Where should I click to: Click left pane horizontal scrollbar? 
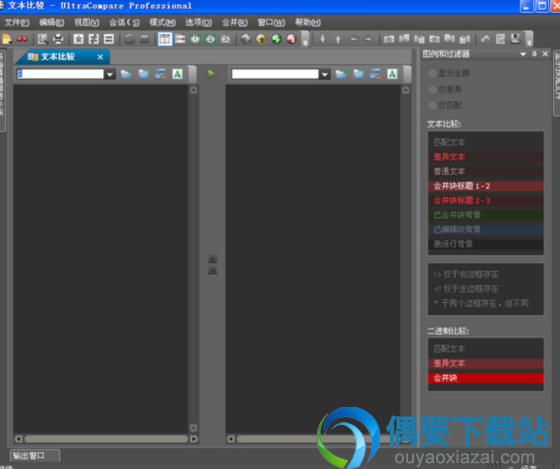pyautogui.click(x=106, y=439)
